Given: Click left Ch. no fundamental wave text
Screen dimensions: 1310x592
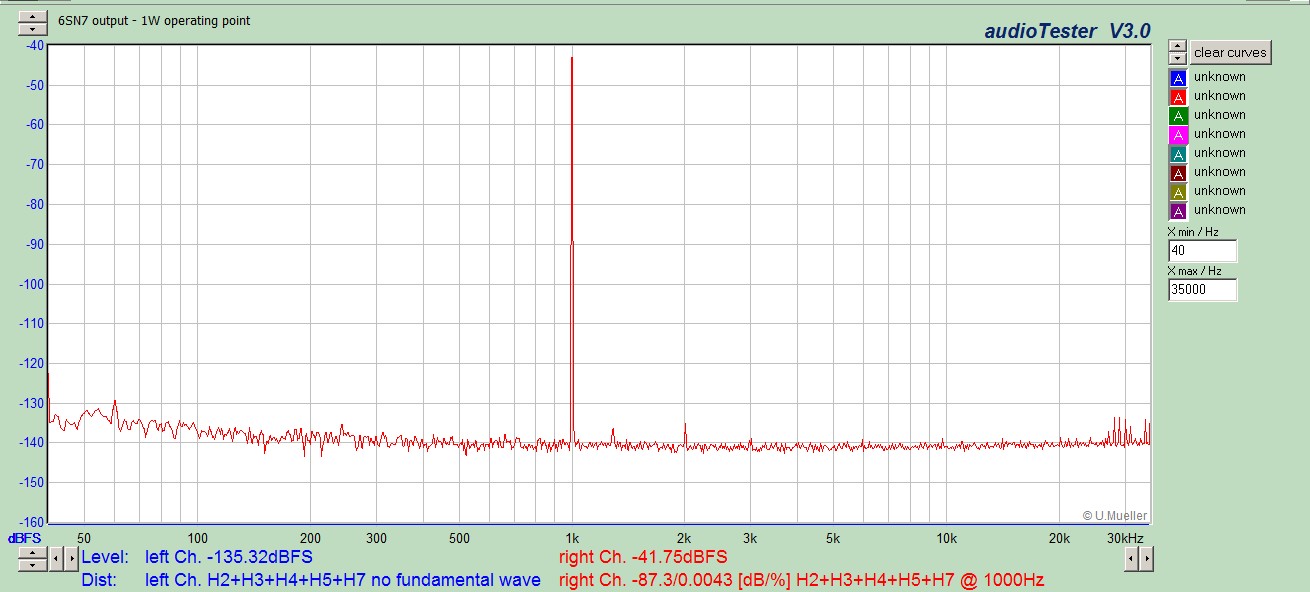Looking at the screenshot, I should (343, 580).
